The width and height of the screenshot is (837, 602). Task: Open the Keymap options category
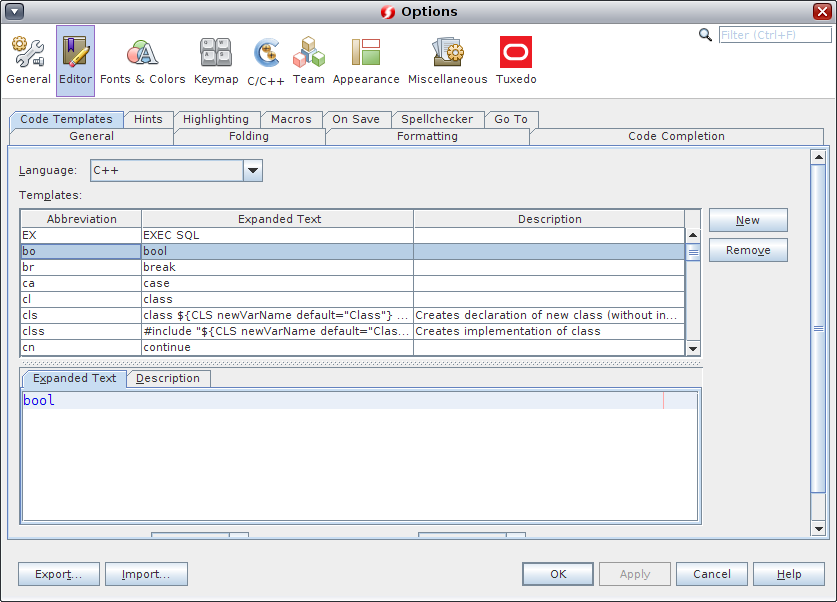pyautogui.click(x=216, y=61)
